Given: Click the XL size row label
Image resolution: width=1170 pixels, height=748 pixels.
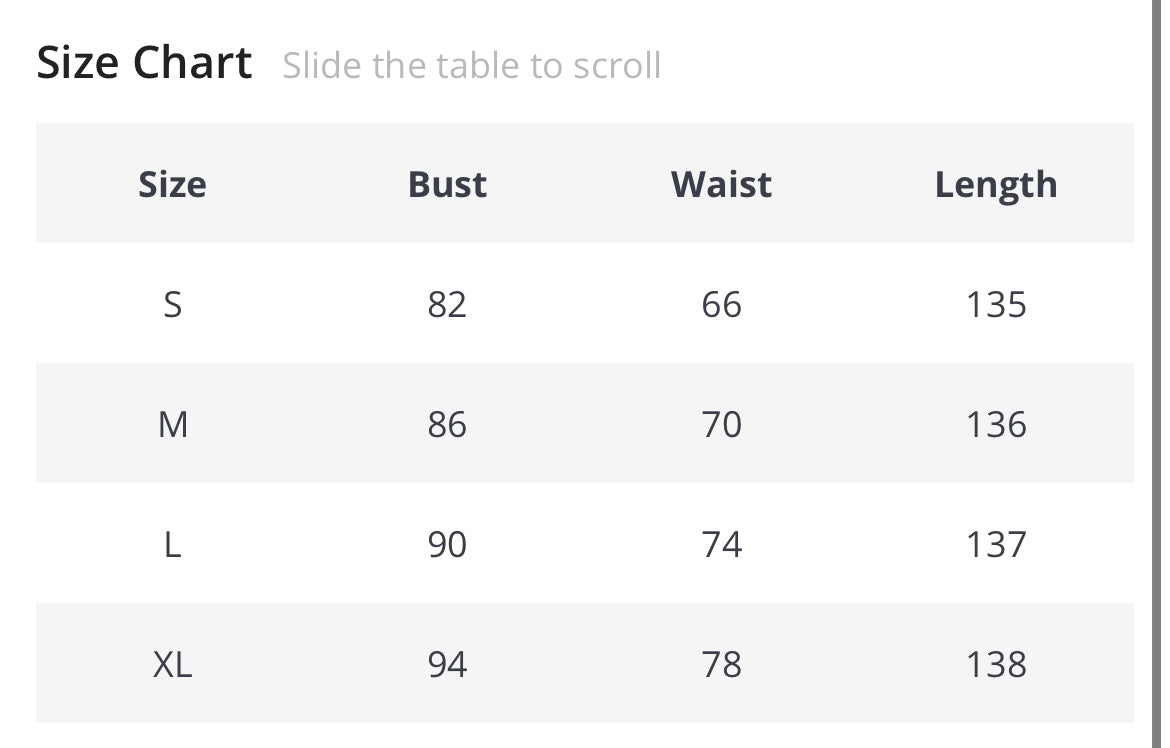Looking at the screenshot, I should (172, 664).
